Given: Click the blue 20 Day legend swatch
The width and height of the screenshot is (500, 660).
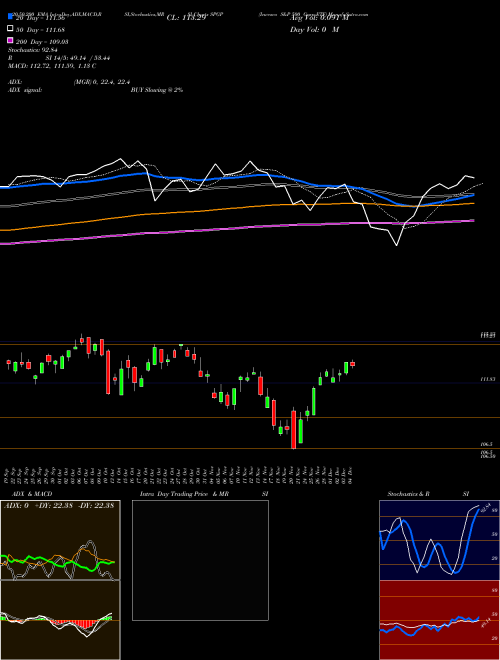Looking at the screenshot, I should point(10,17).
